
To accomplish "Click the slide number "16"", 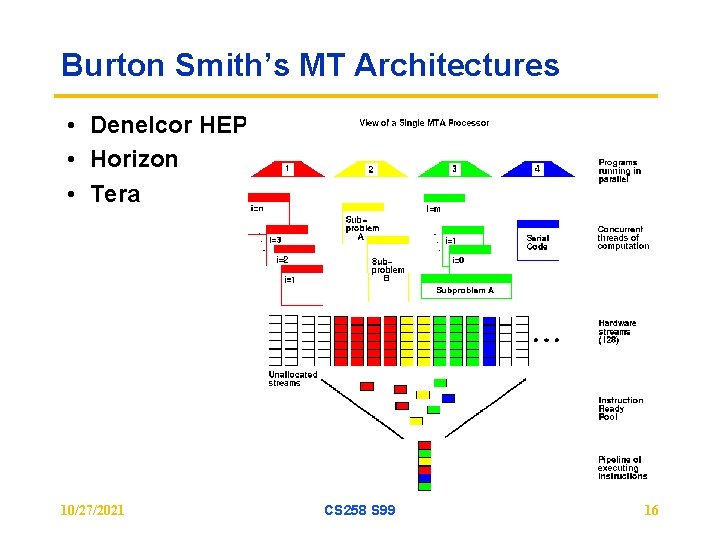I will tap(651, 510).
